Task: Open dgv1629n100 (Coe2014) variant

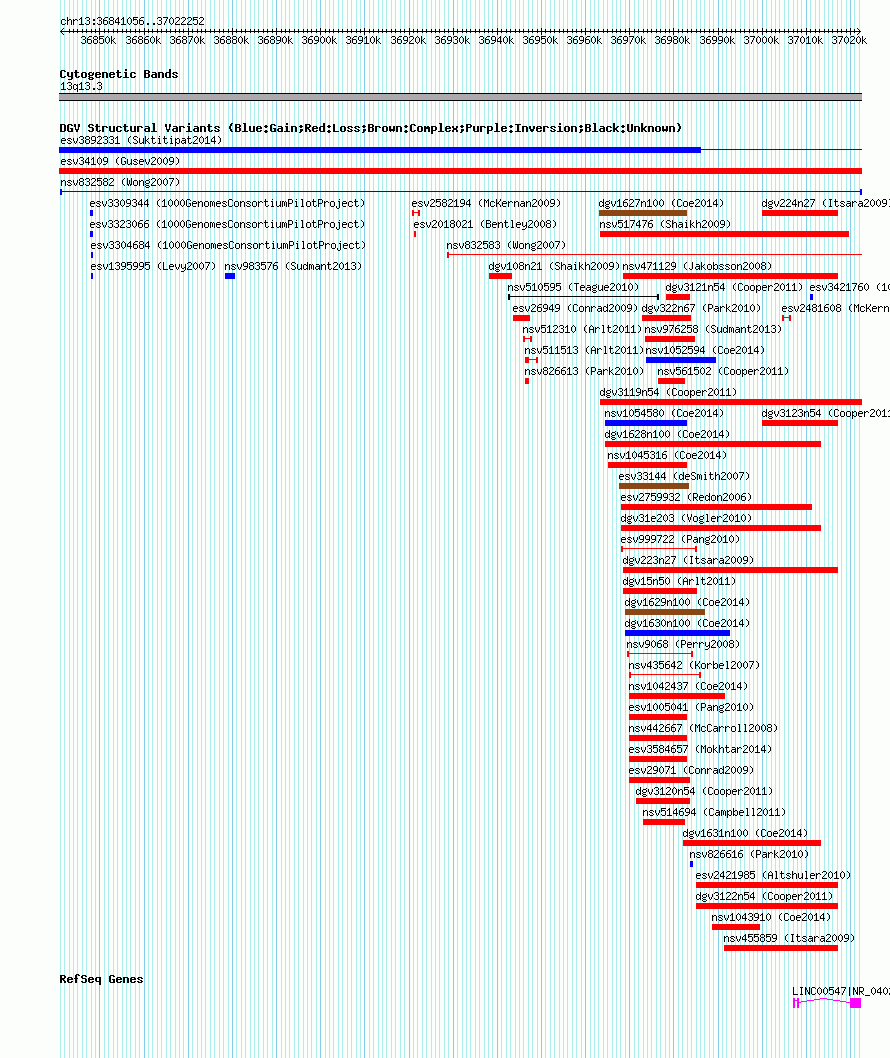Action: 687,602
